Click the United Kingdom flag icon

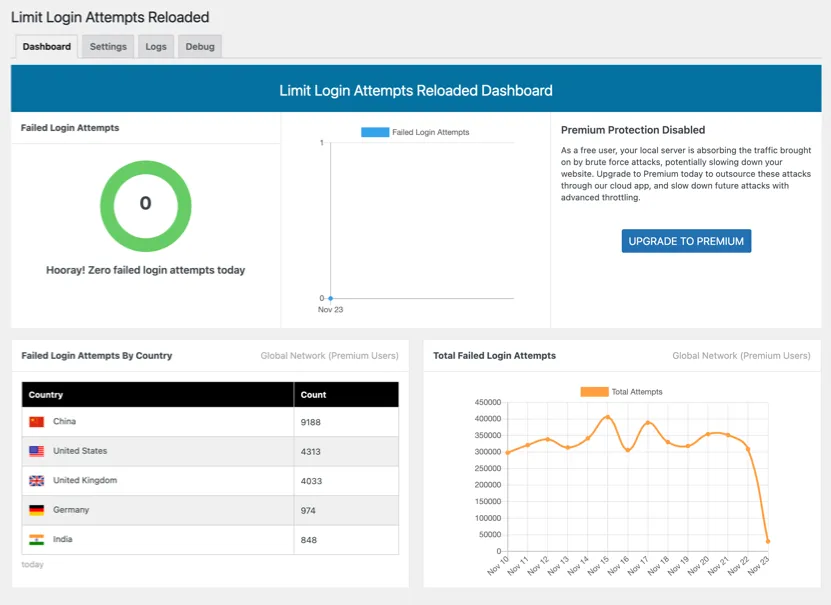tap(37, 481)
